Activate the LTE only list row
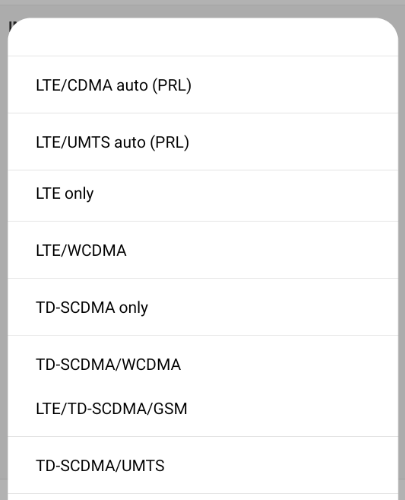405x500 pixels. pyautogui.click(x=203, y=196)
